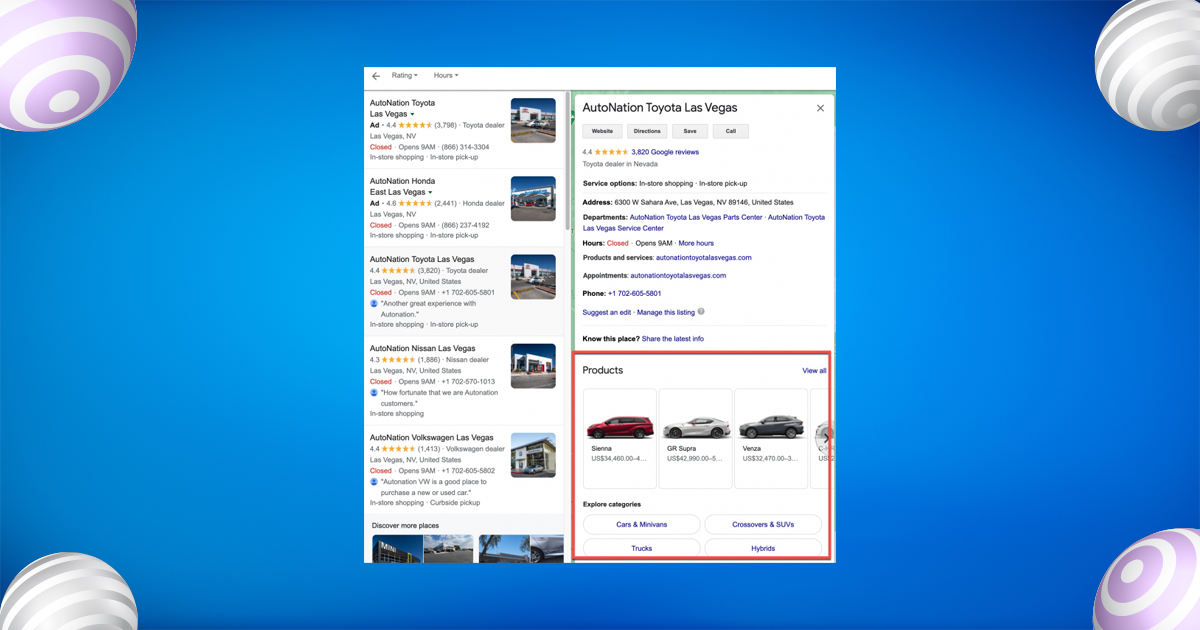
Task: Click phone number +1 702-605-5801 in details panel
Action: tap(634, 293)
